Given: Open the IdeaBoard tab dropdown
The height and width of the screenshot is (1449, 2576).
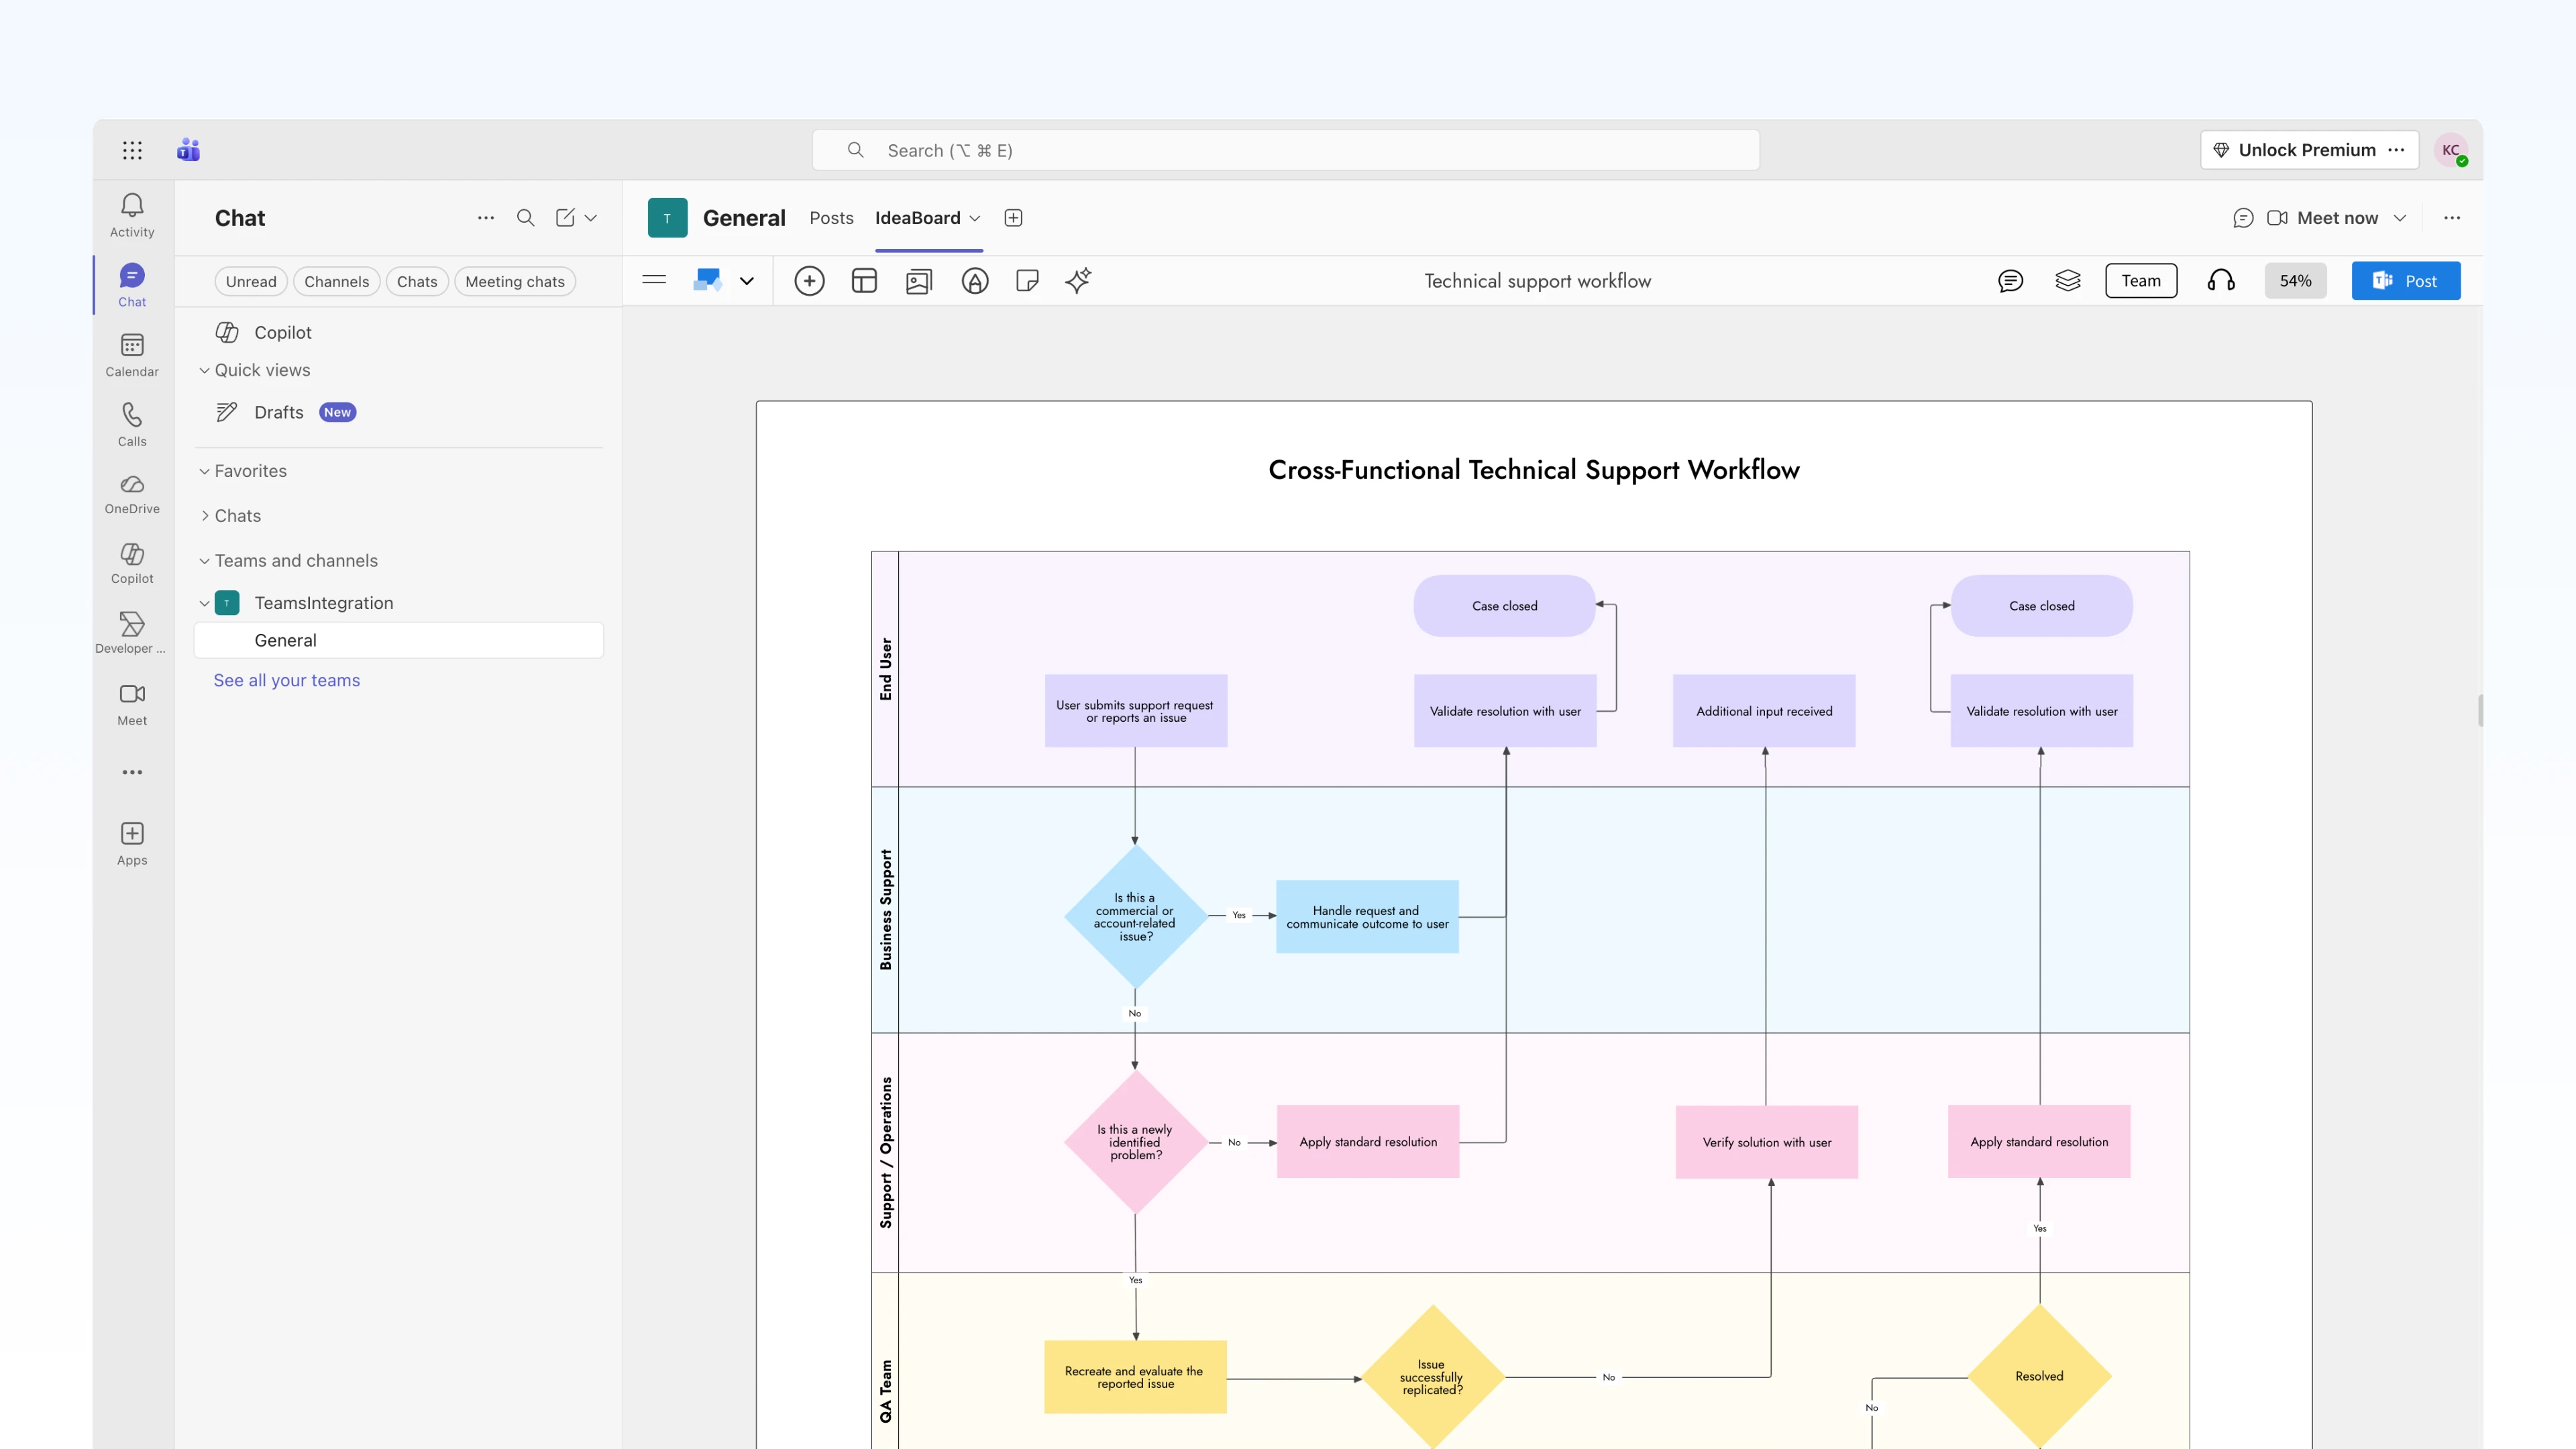Looking at the screenshot, I should tap(975, 218).
